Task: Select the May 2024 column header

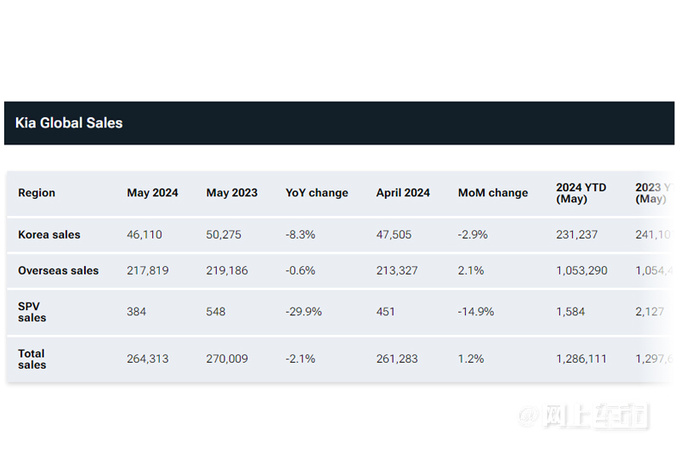Action: pos(152,193)
